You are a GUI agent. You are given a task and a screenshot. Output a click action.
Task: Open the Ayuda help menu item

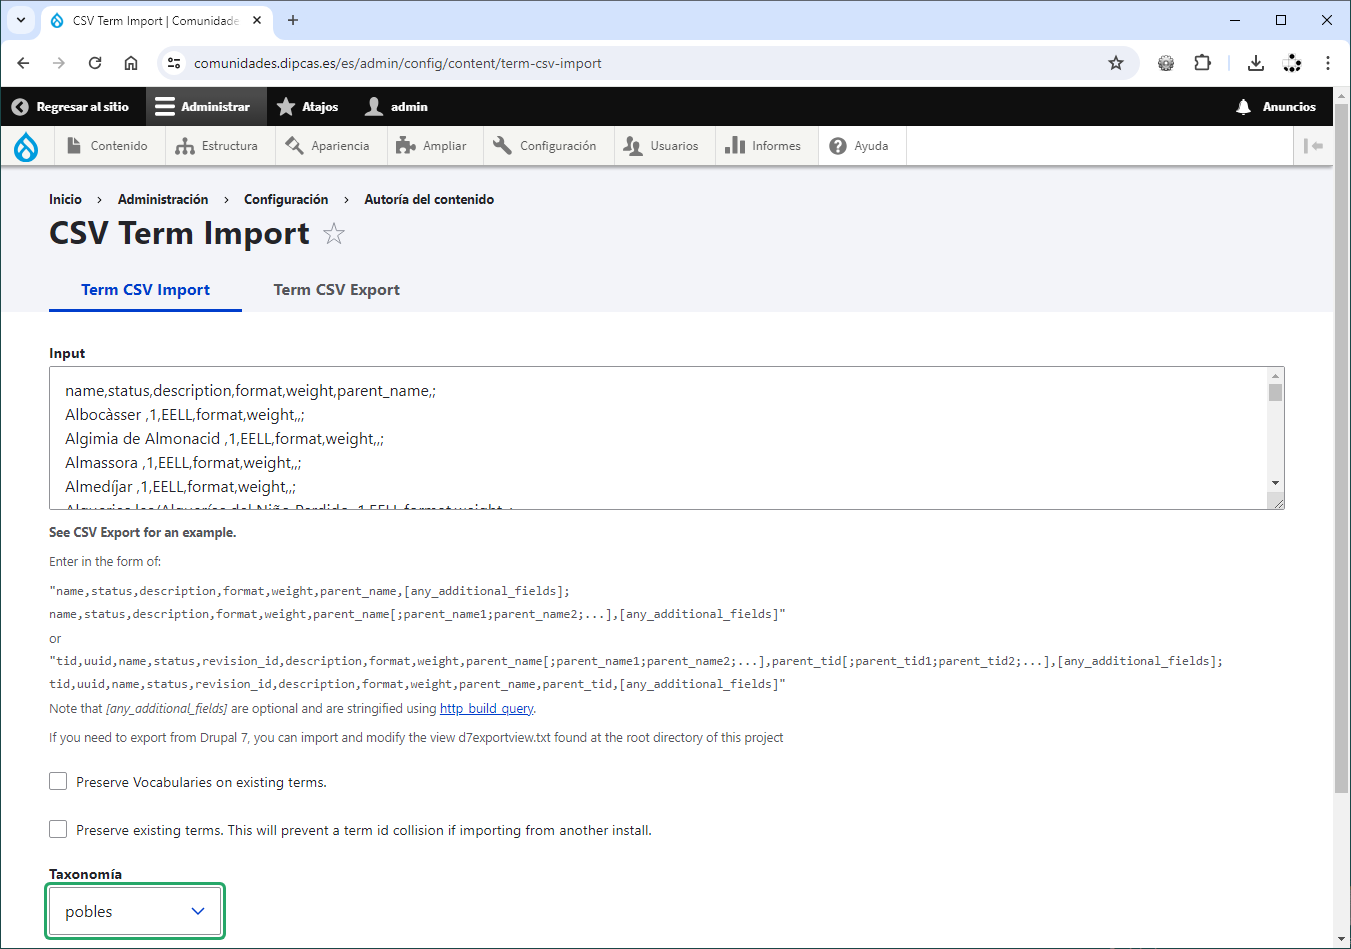click(859, 146)
